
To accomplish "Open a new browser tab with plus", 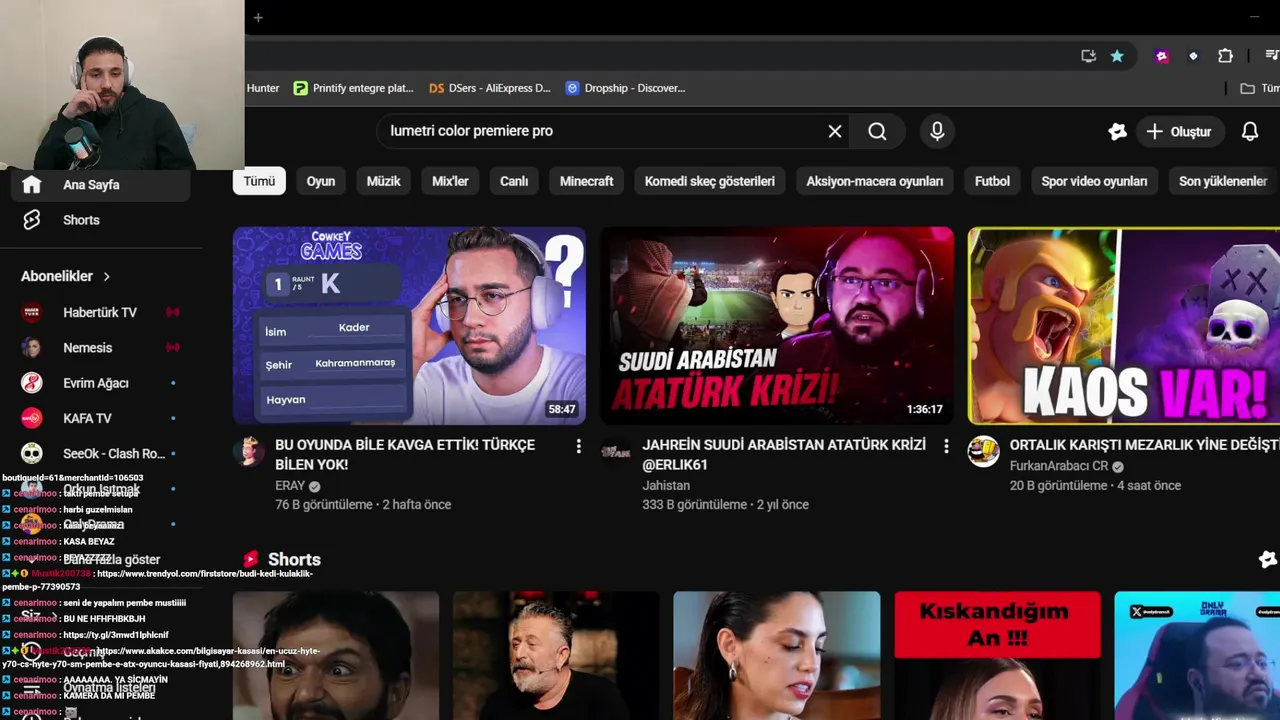I will (258, 17).
